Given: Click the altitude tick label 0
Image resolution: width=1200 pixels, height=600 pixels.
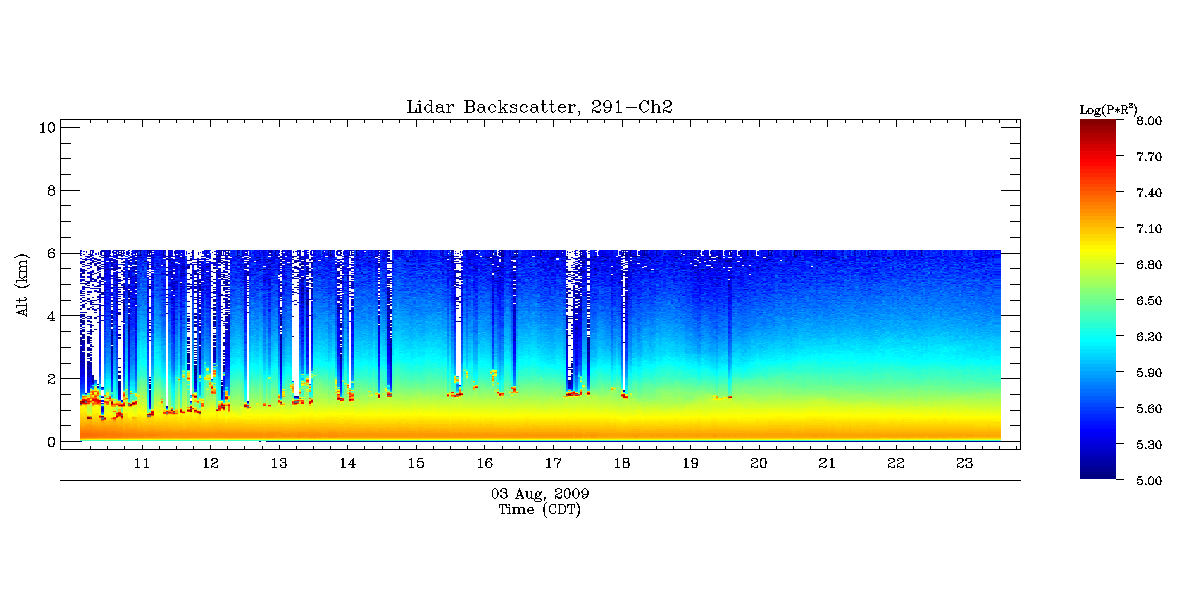Looking at the screenshot, I should (49, 441).
